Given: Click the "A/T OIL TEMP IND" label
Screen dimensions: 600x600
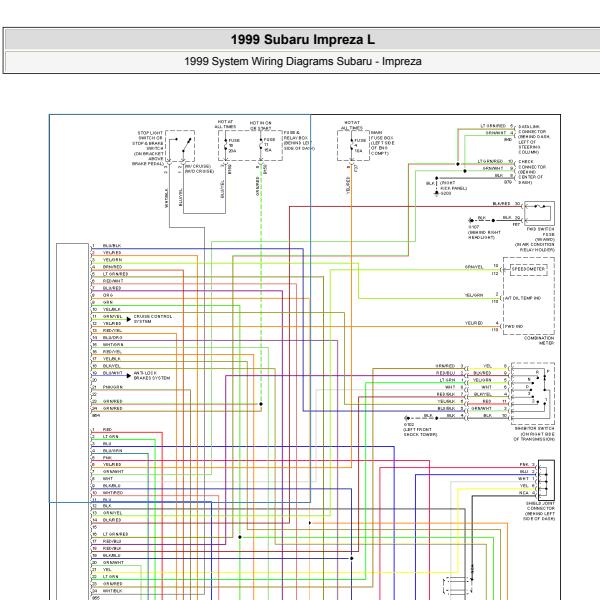Looking at the screenshot, I should [523, 298].
